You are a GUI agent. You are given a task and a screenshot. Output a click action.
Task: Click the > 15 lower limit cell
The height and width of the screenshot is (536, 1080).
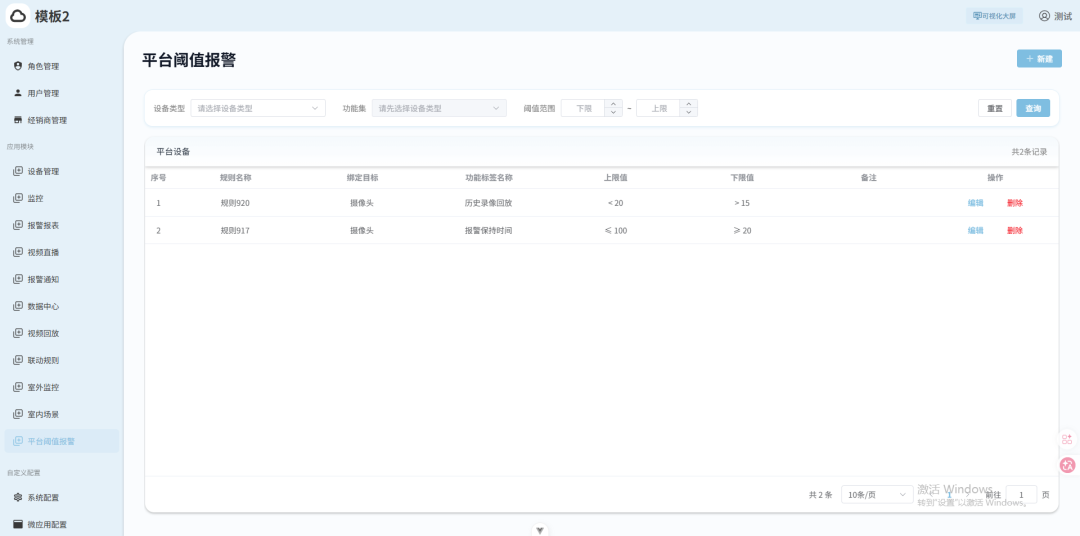(x=742, y=203)
